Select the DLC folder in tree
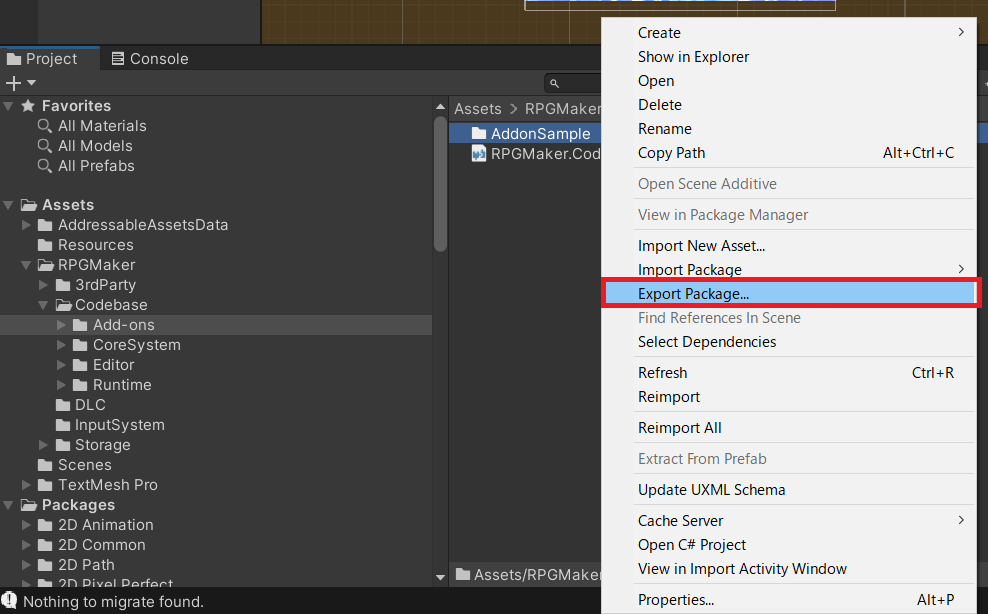The image size is (988, 614). pos(89,405)
